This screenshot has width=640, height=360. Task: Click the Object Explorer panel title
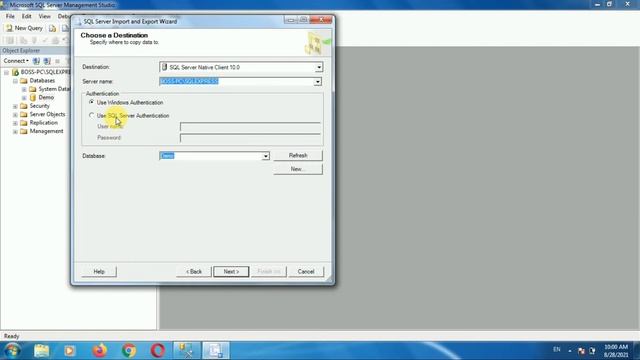click(21, 51)
